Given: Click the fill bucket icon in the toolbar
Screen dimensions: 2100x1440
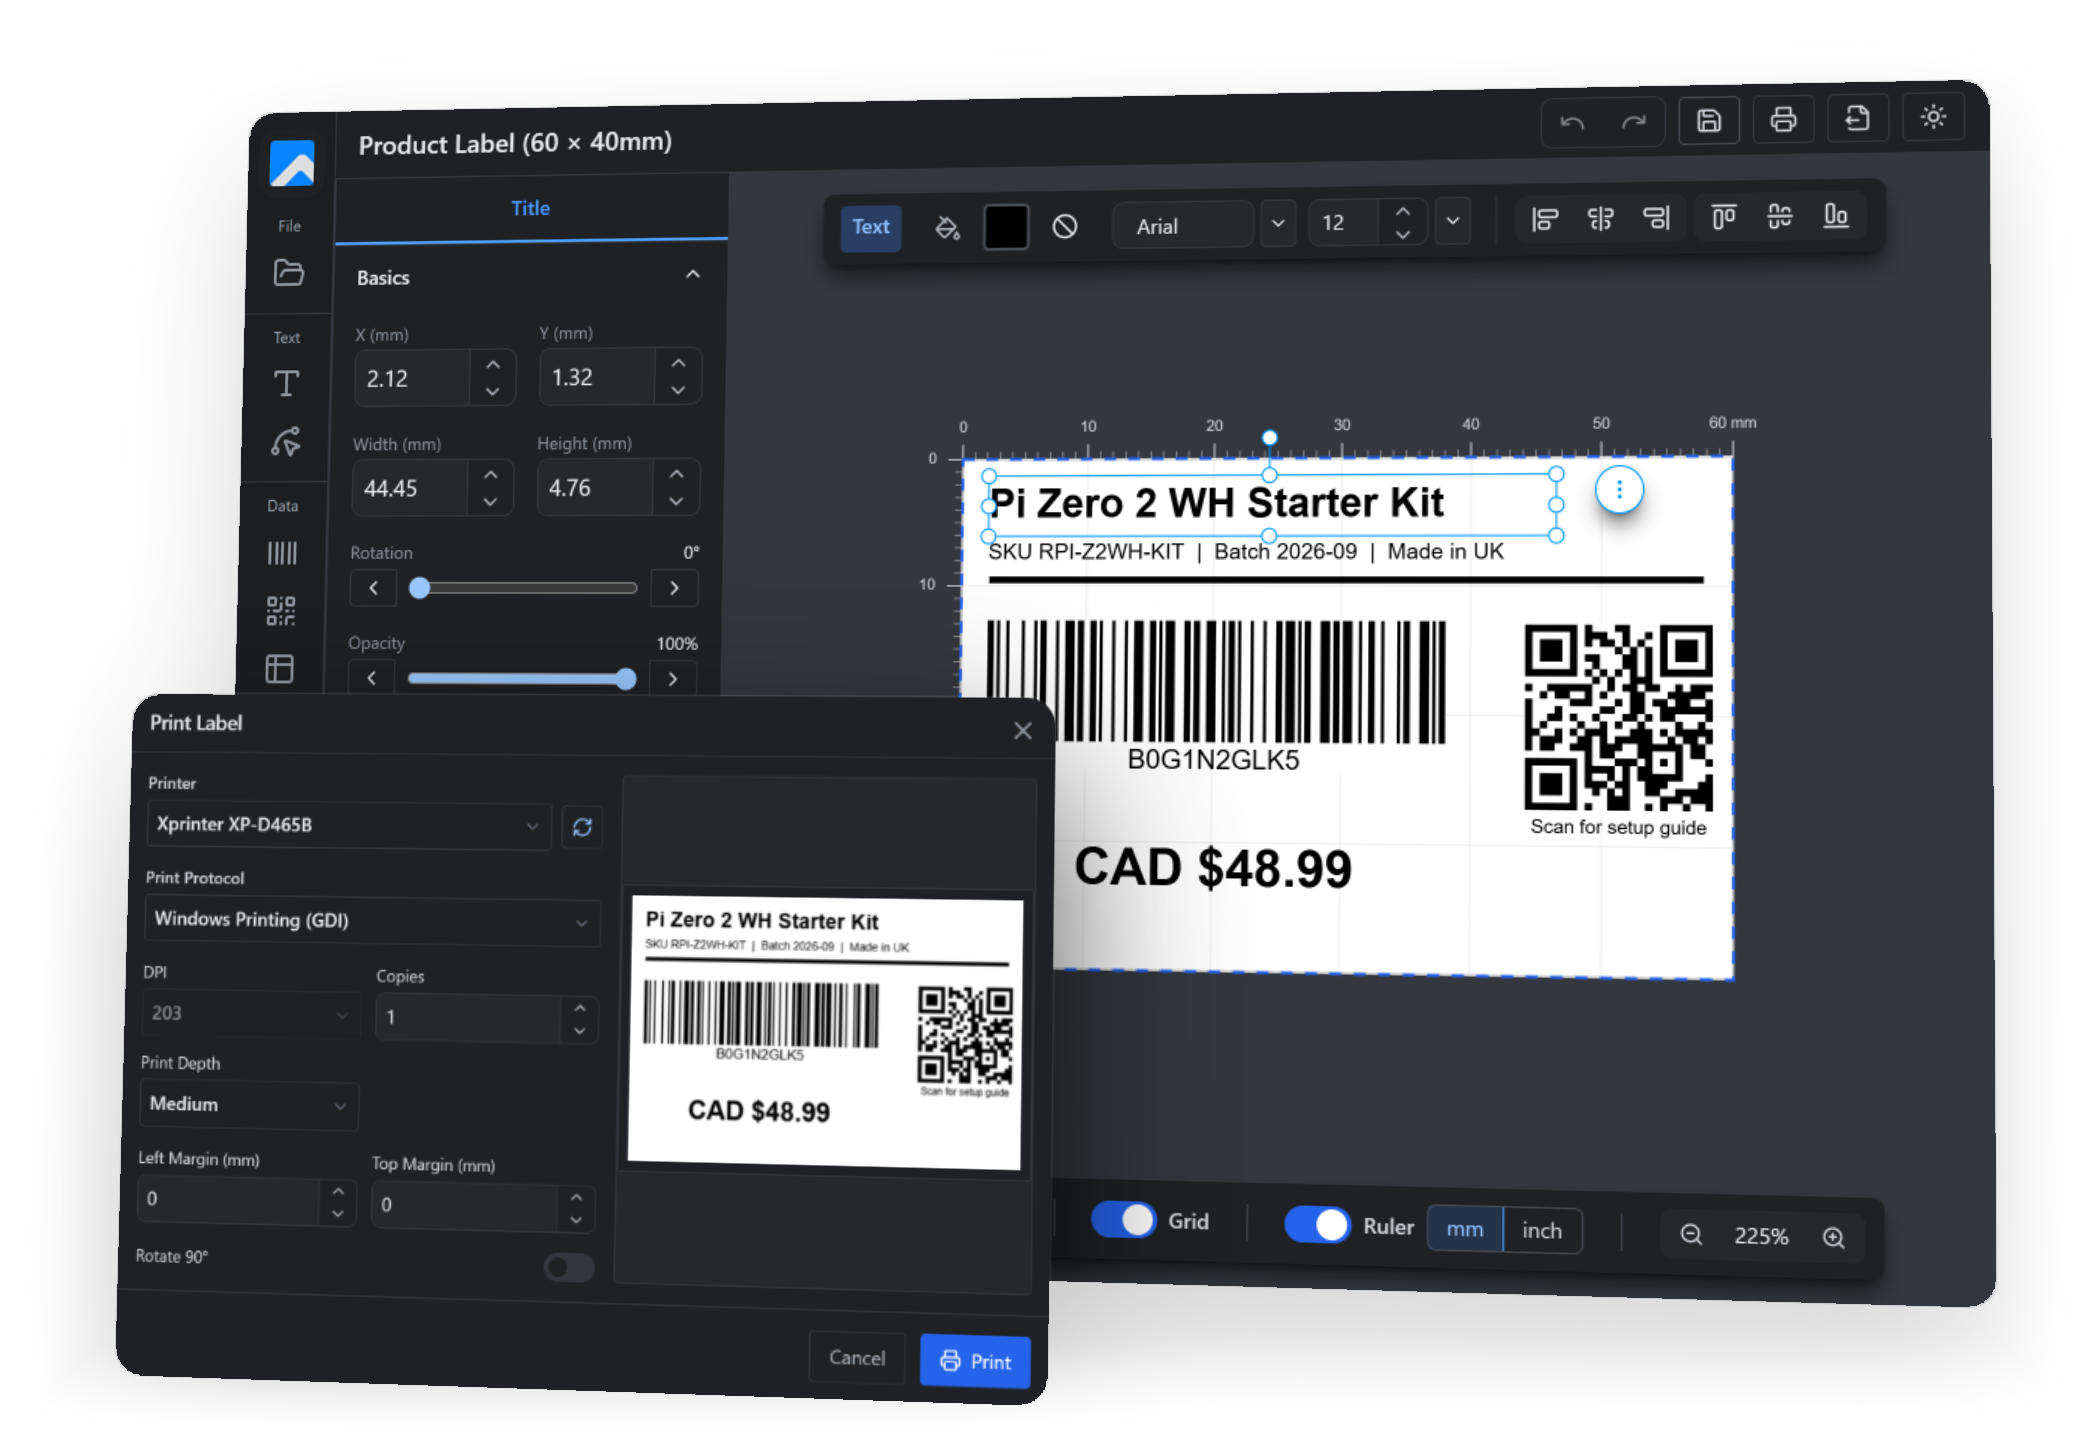Looking at the screenshot, I should (x=947, y=228).
